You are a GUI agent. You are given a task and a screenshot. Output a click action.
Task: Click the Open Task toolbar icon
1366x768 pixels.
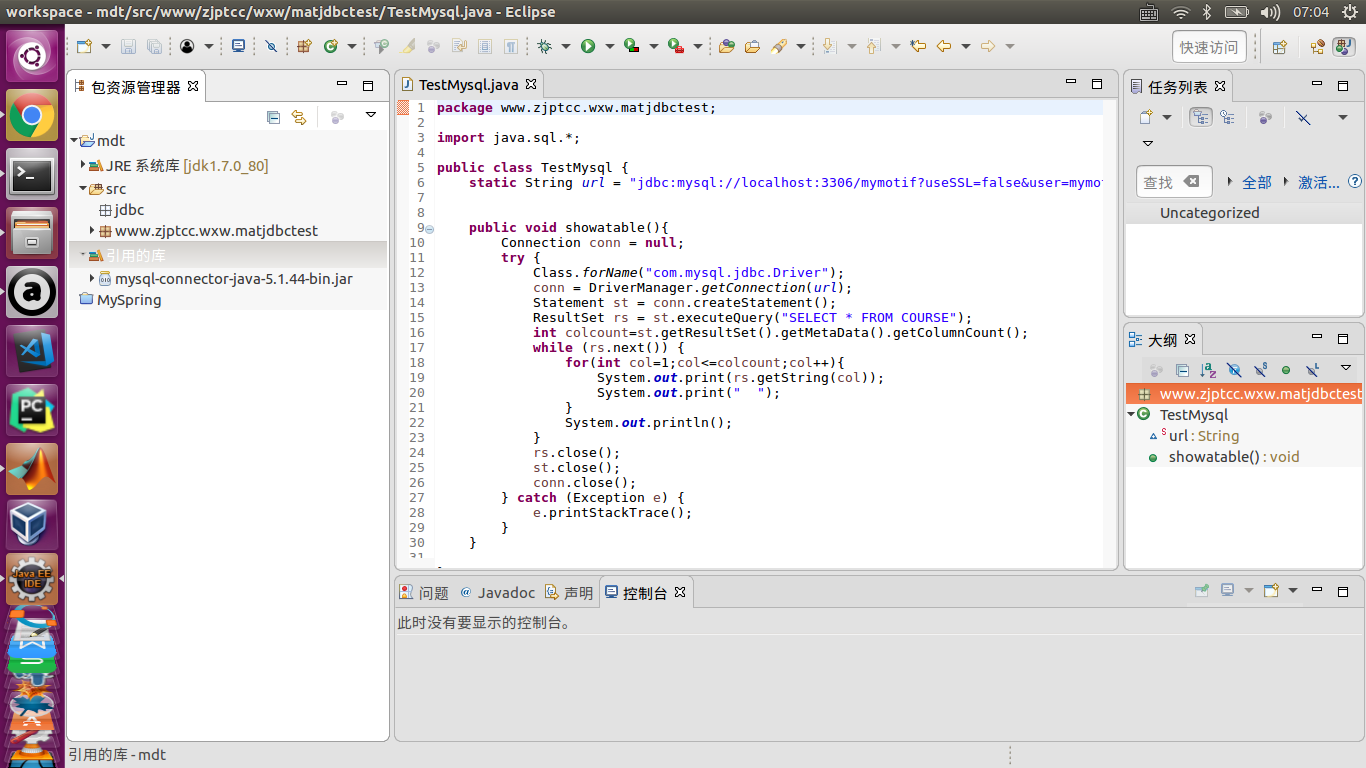point(752,46)
